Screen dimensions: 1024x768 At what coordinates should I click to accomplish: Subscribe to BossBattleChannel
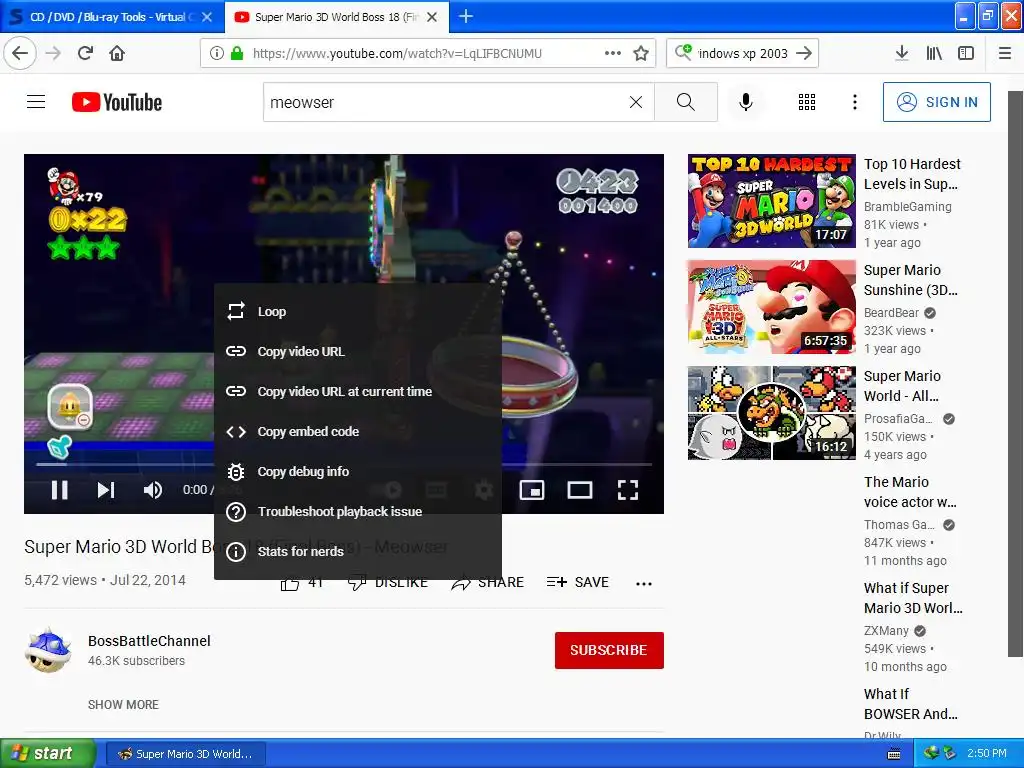point(609,650)
